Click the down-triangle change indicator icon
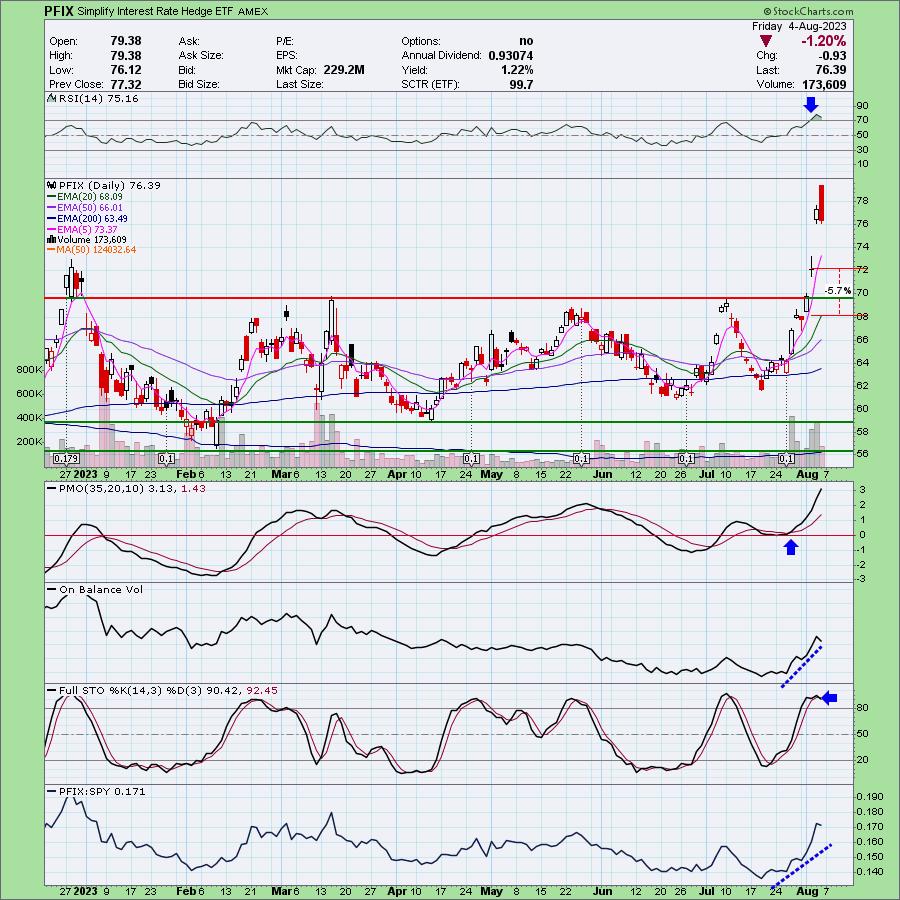The image size is (900, 900). click(x=766, y=41)
